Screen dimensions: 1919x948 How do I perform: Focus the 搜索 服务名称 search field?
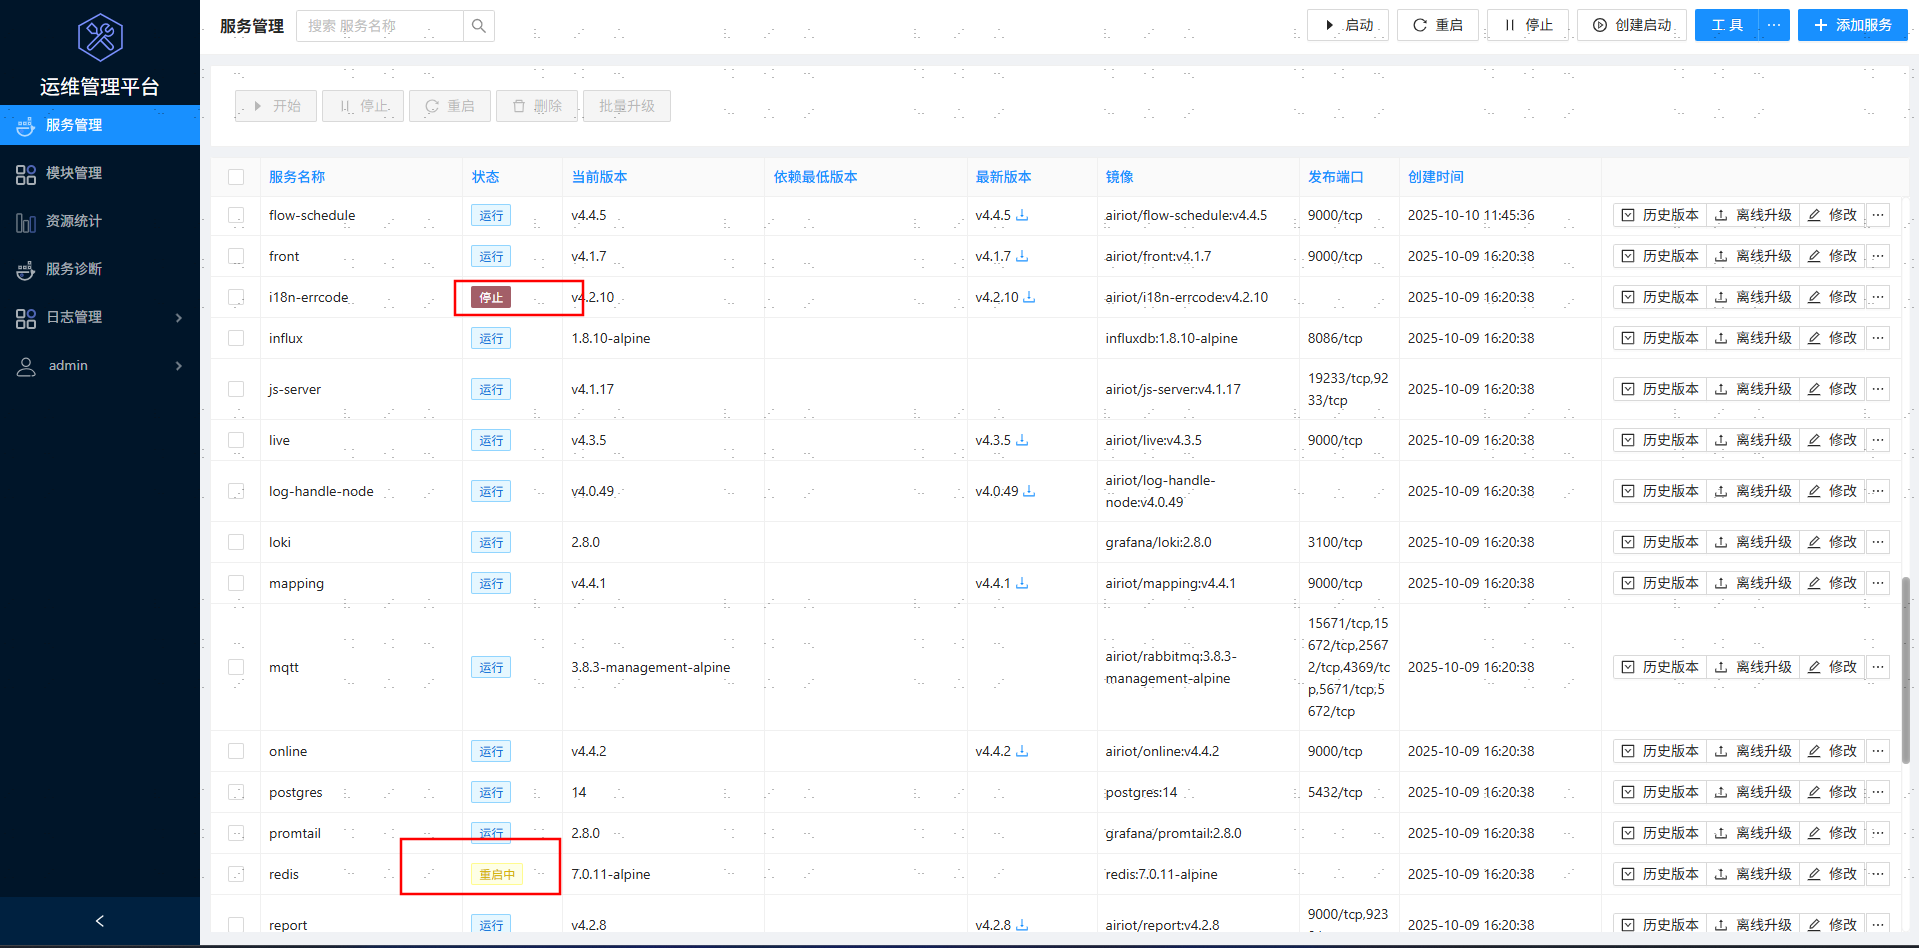tap(380, 26)
